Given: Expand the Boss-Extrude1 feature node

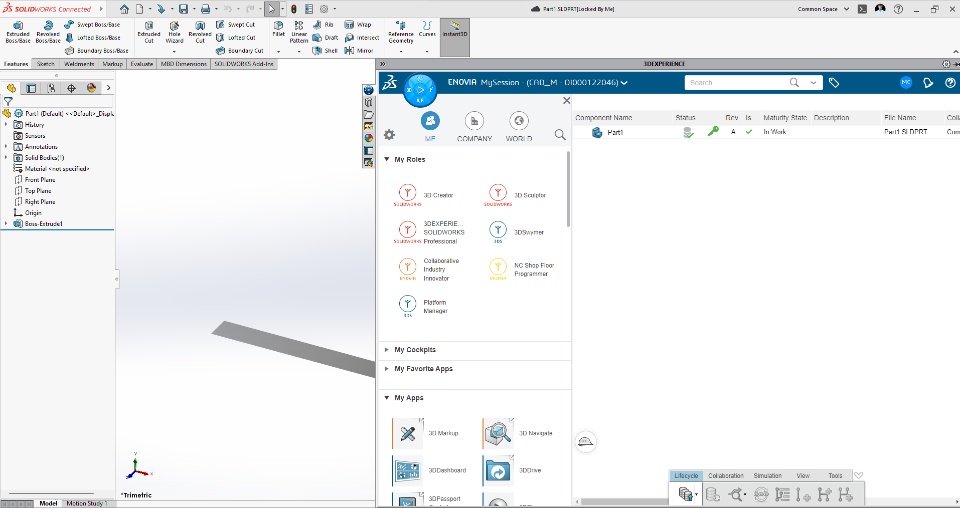Looking at the screenshot, I should pyautogui.click(x=6, y=223).
